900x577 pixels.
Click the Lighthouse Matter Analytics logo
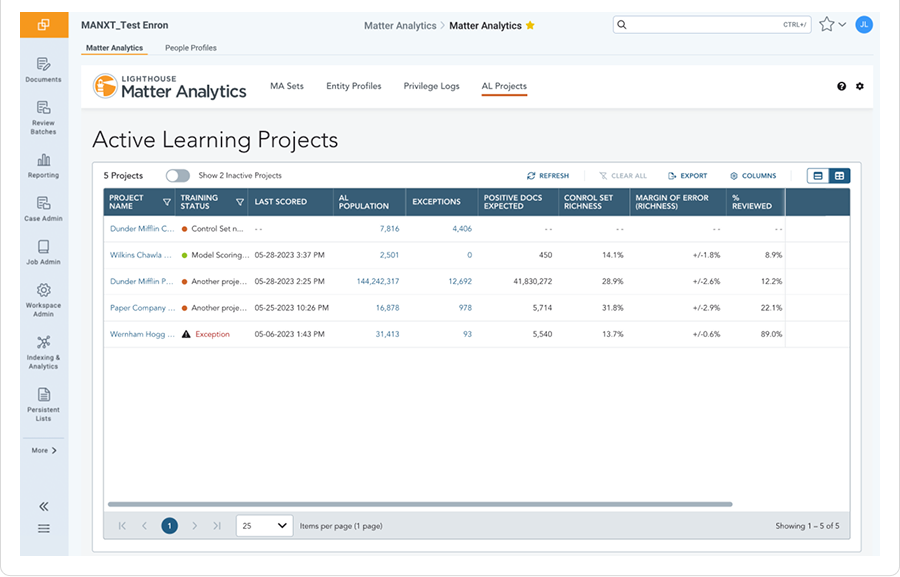click(x=170, y=87)
